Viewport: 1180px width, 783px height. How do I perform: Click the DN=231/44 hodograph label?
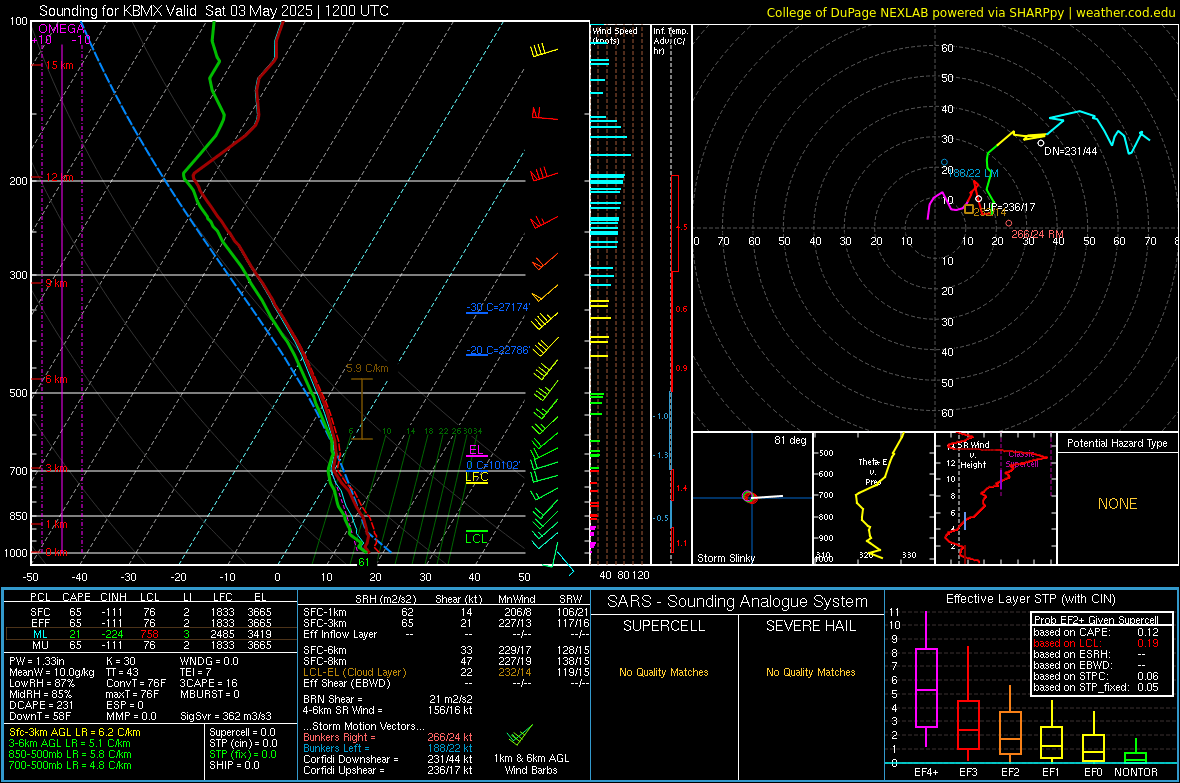1070,151
